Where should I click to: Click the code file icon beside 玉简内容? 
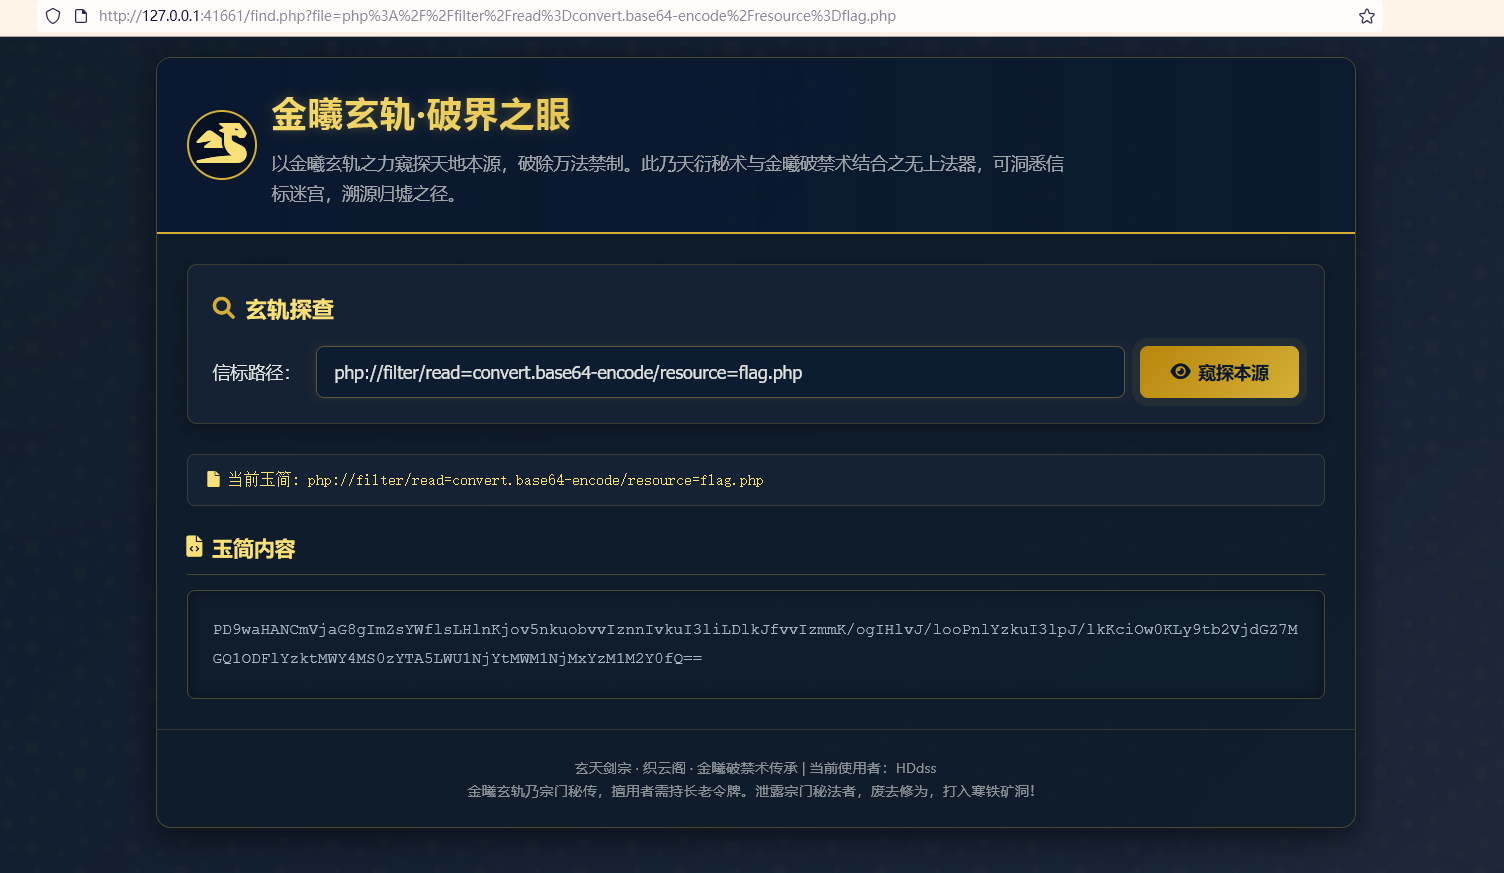click(194, 546)
